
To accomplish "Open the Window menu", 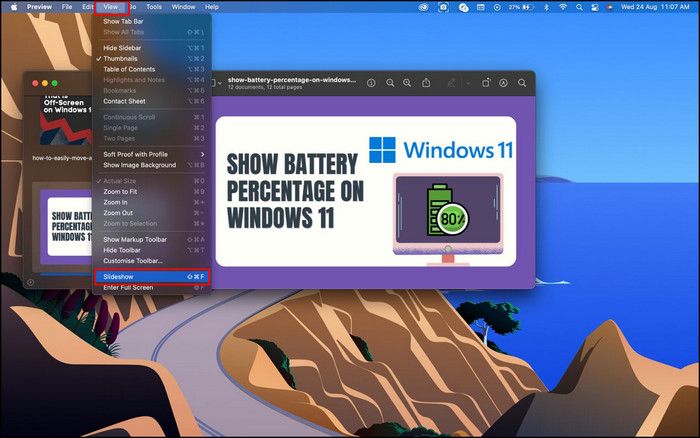I will [x=183, y=7].
